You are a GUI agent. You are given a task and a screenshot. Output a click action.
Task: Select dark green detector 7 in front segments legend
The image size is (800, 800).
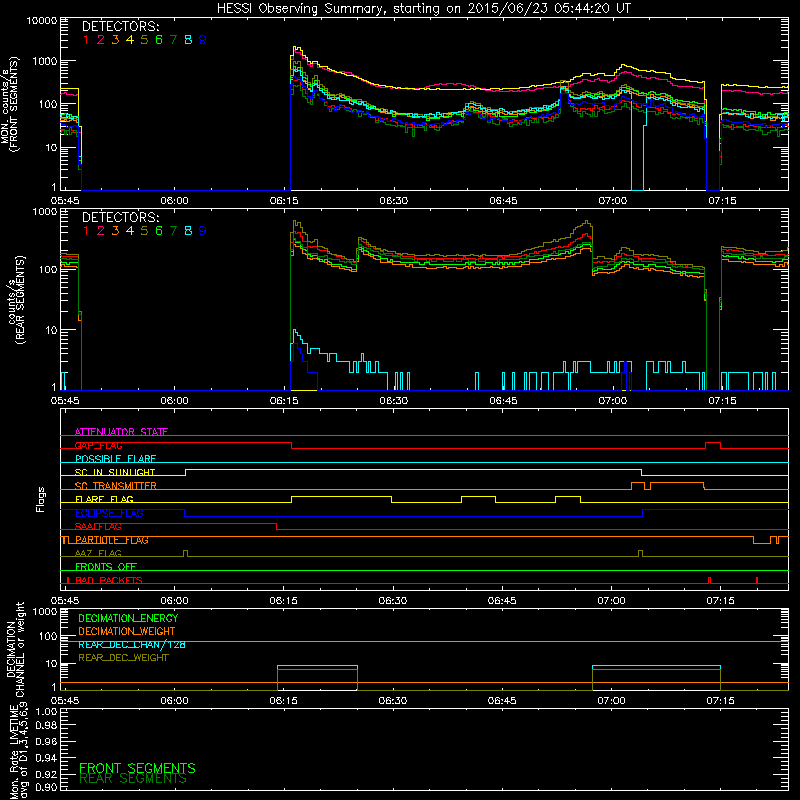coord(173,39)
